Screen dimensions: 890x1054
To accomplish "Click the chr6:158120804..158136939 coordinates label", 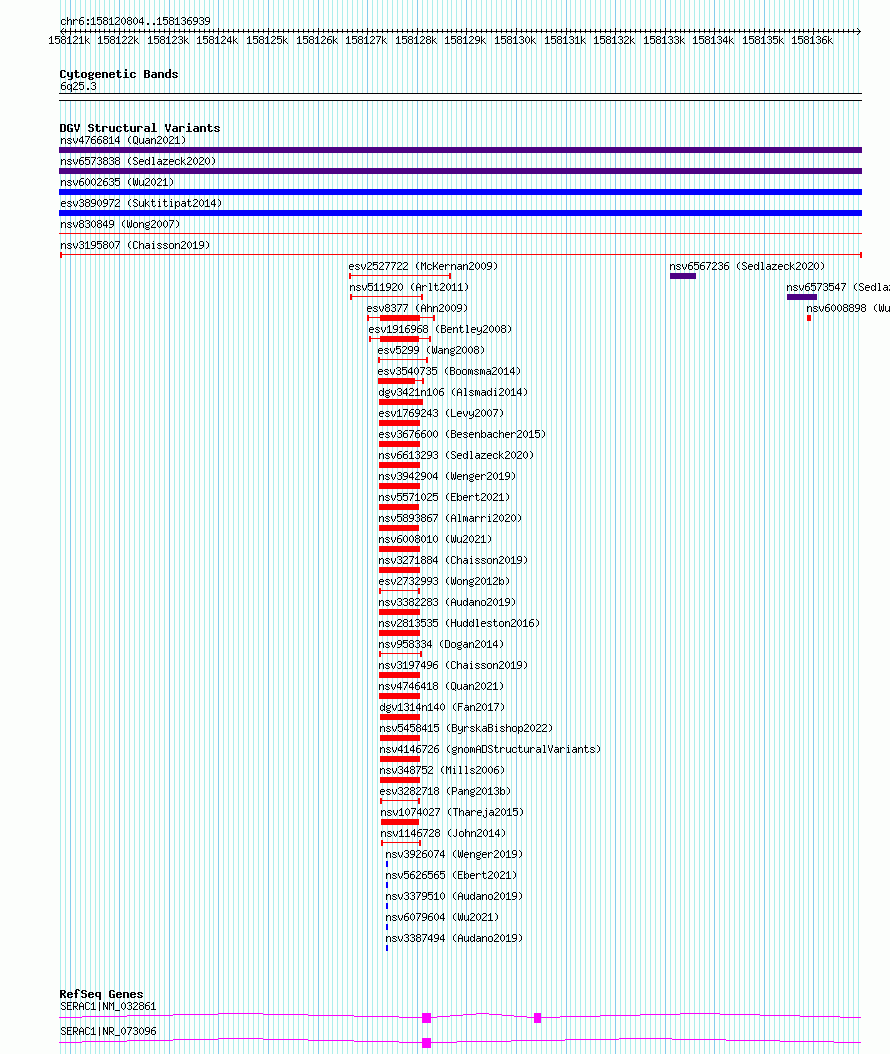I will point(135,21).
